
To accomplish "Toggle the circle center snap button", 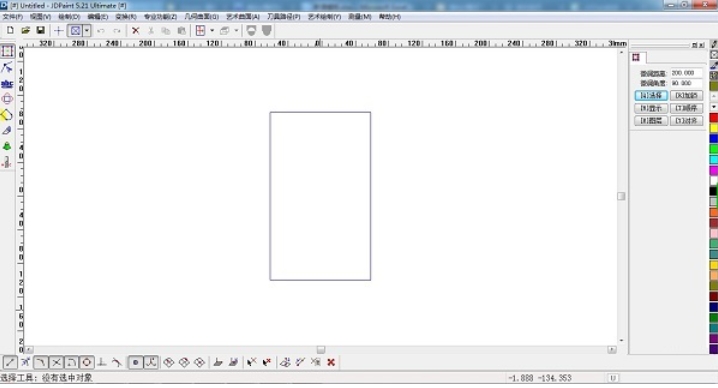I will coord(87,362).
